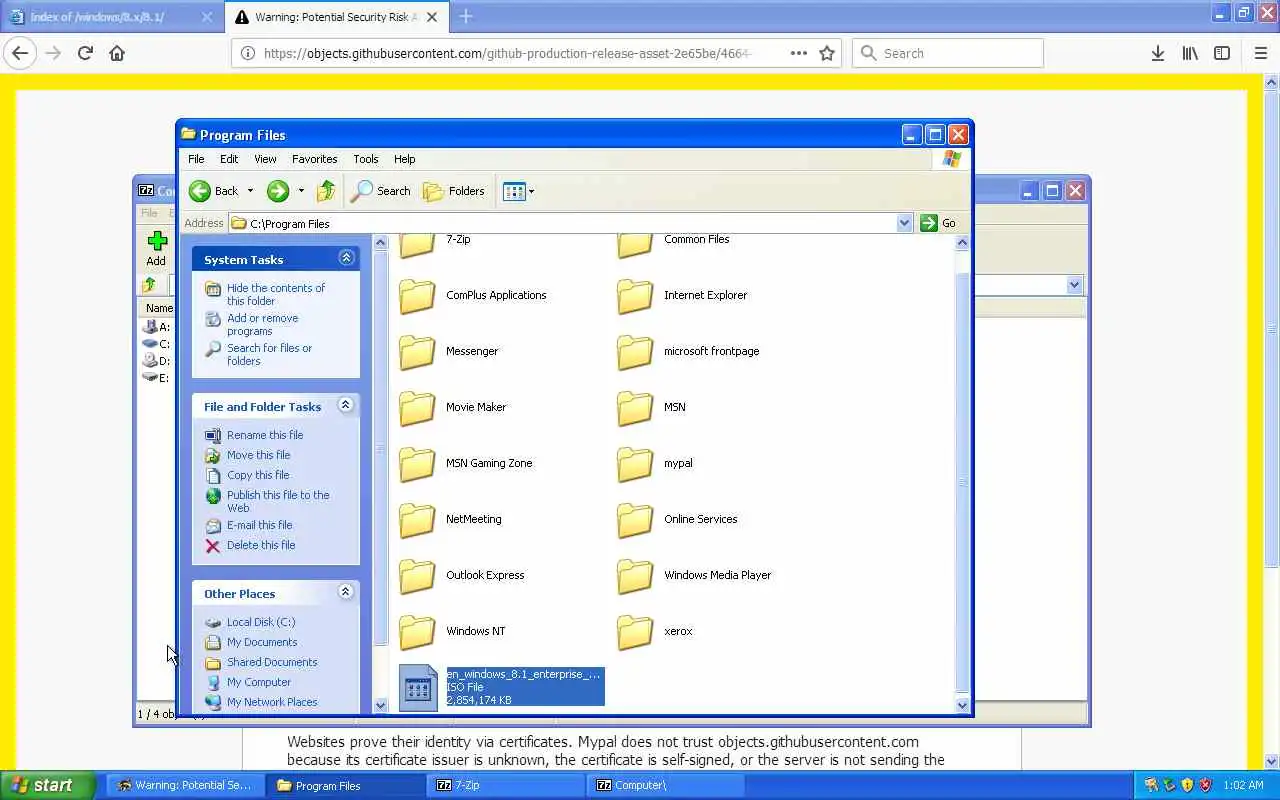Select the A: drive in 7-Zip
Screen dimensions: 1280x800
pos(158,327)
